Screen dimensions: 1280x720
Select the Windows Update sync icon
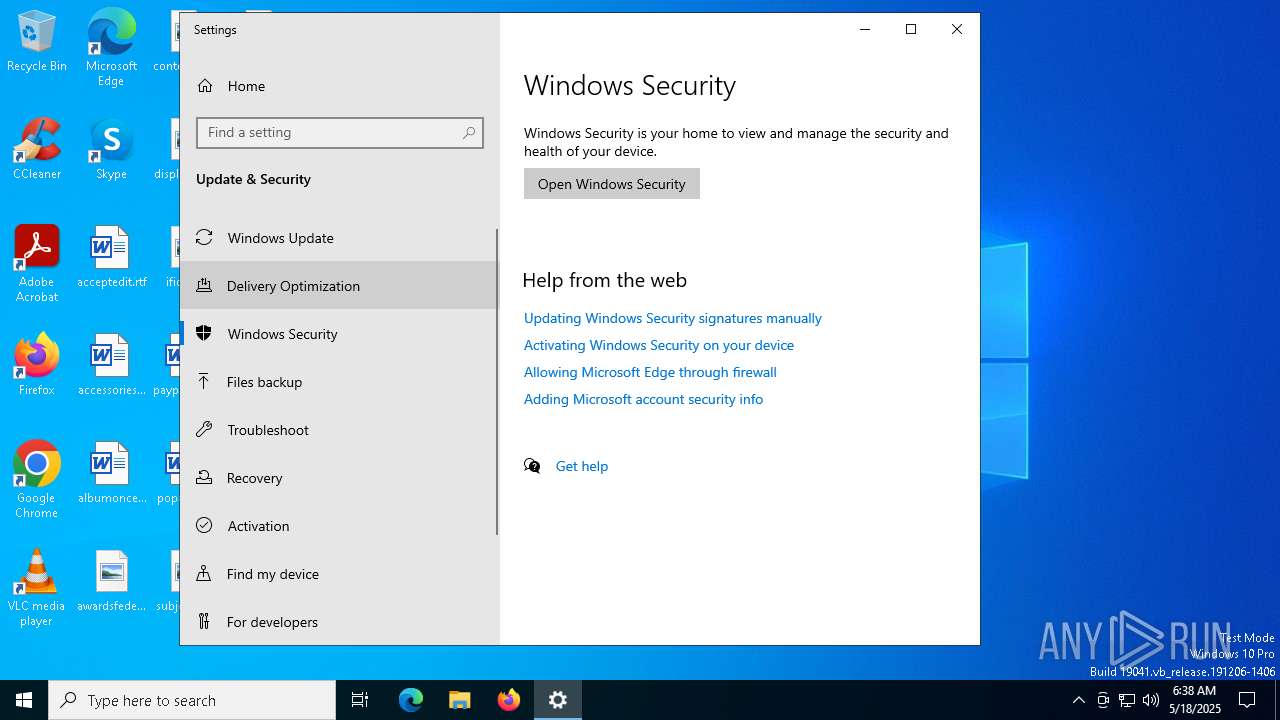point(204,237)
